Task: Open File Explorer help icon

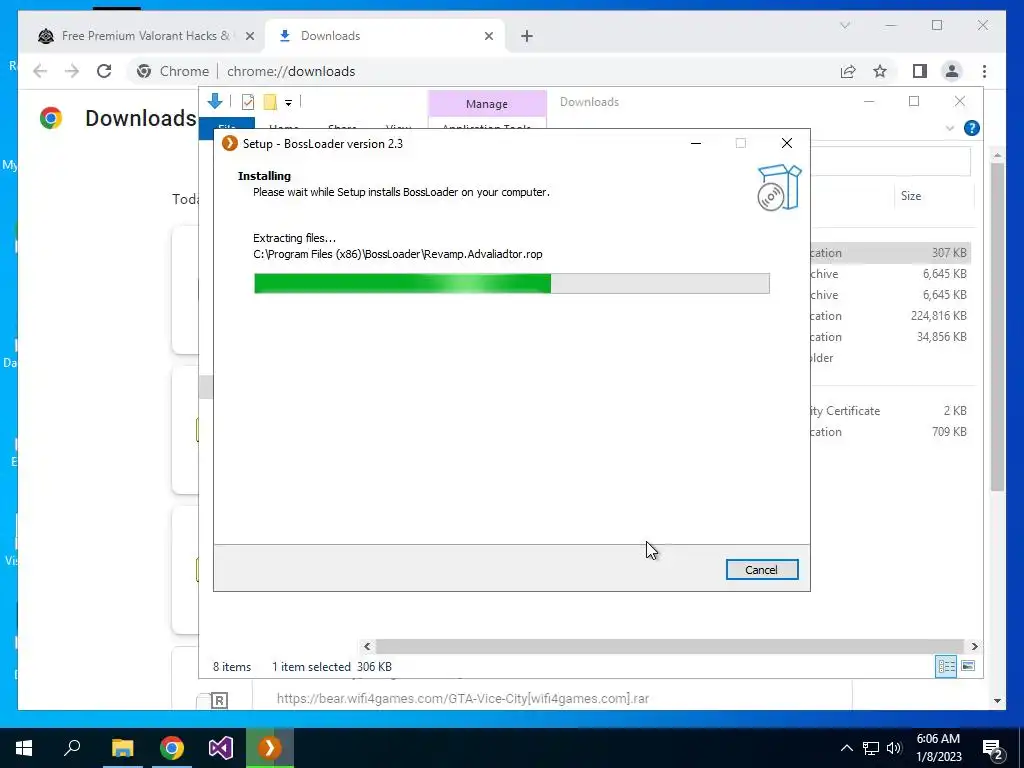Action: (x=972, y=128)
